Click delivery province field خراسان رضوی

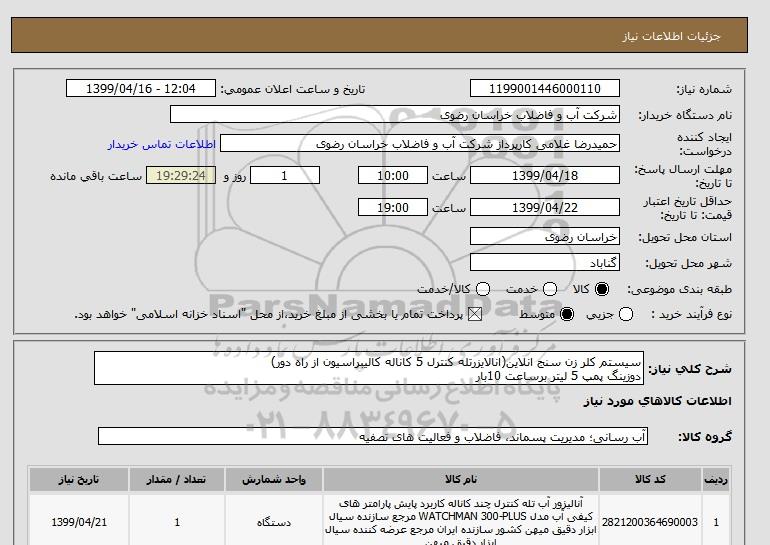[x=545, y=237]
